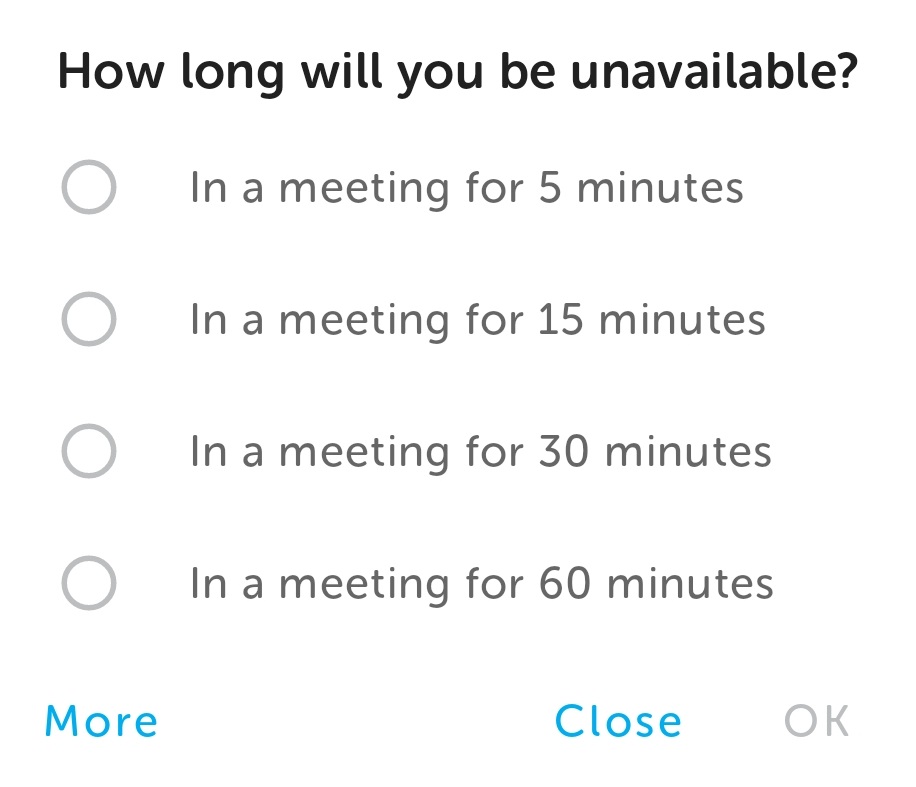Set unavailable status to shortest meeting duration
The width and height of the screenshot is (916, 787).
point(89,188)
